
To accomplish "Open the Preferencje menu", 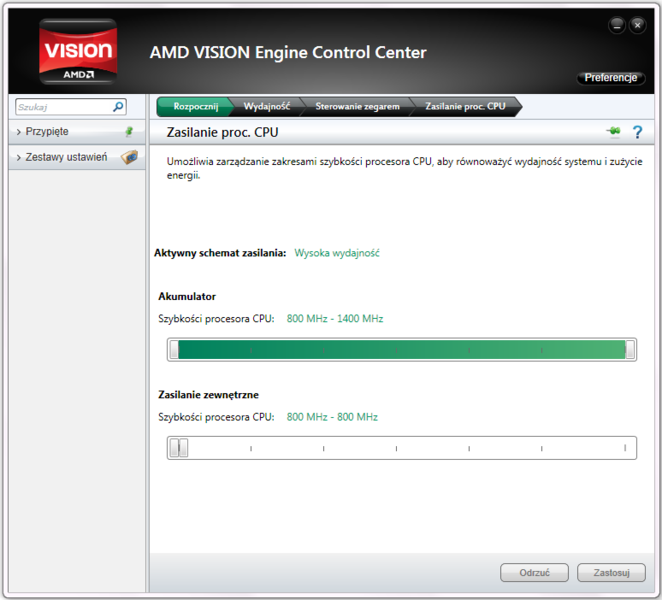I will [x=610, y=78].
